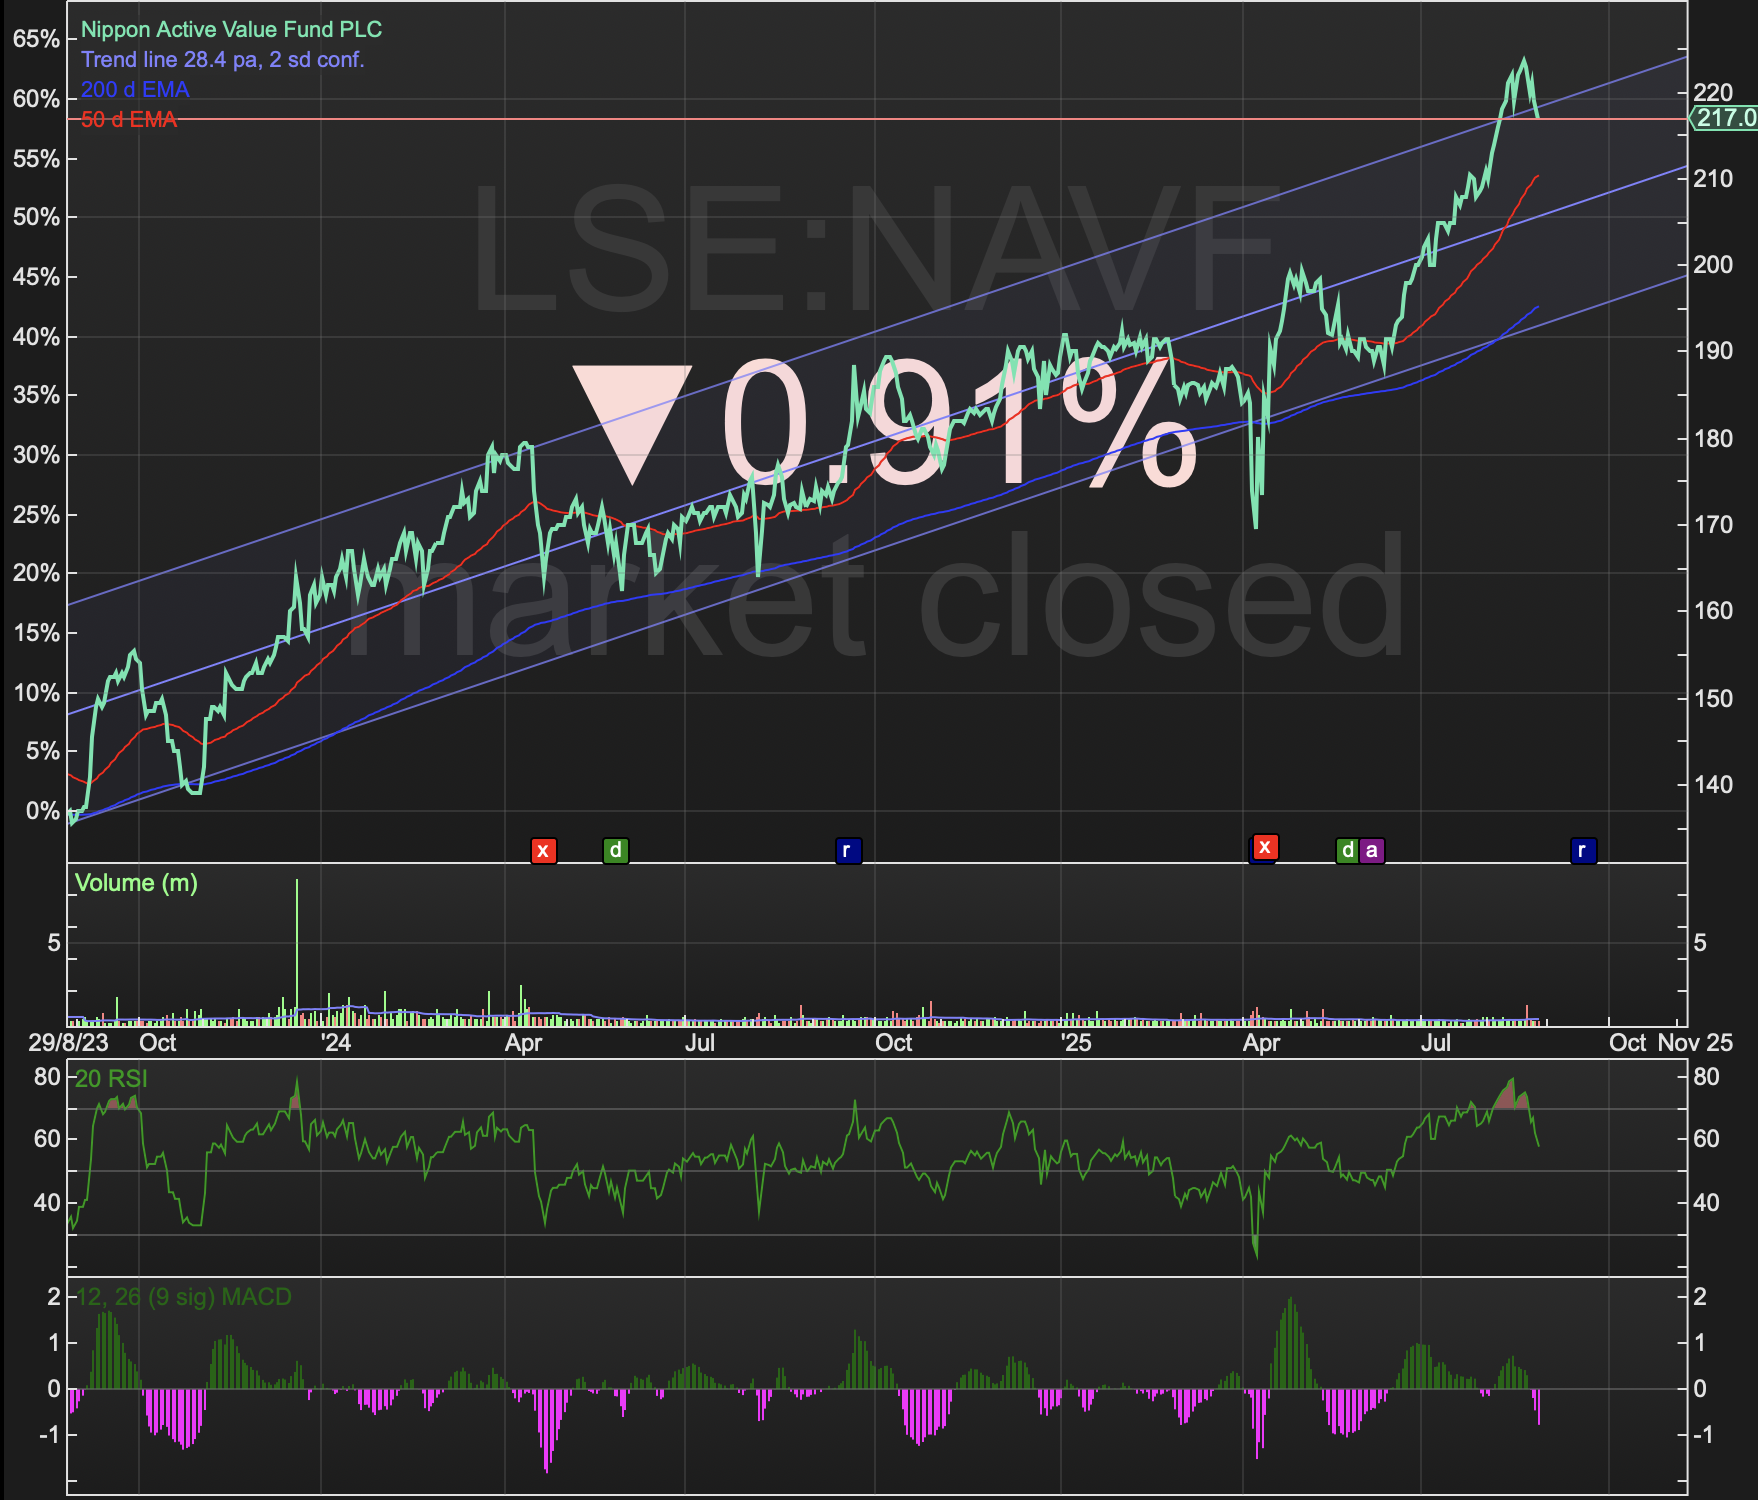Viewport: 1758px width, 1500px height.
Task: Click the tallest volume spike bar
Action: pyautogui.click(x=297, y=952)
